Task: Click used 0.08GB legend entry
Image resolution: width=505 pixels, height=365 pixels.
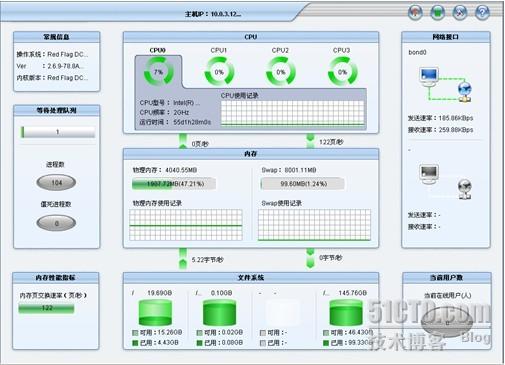Action: (x=220, y=342)
